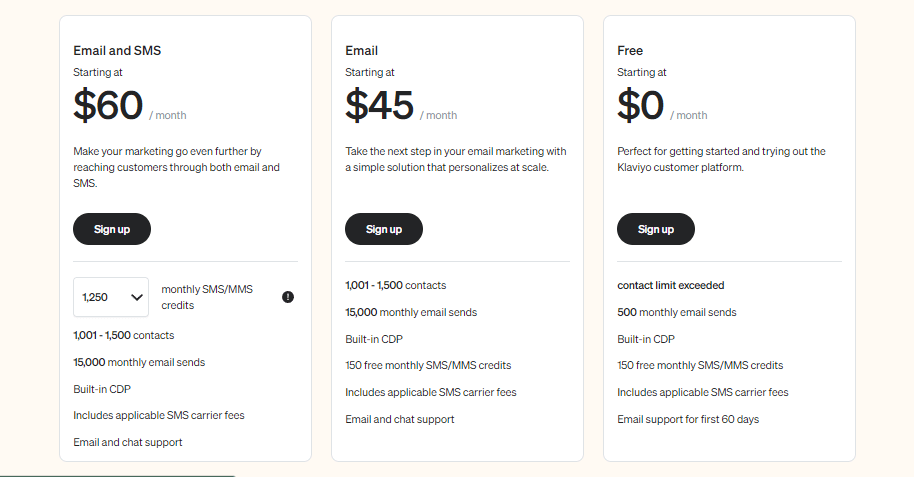Click the chevron arrow in the credits selector

[136, 297]
